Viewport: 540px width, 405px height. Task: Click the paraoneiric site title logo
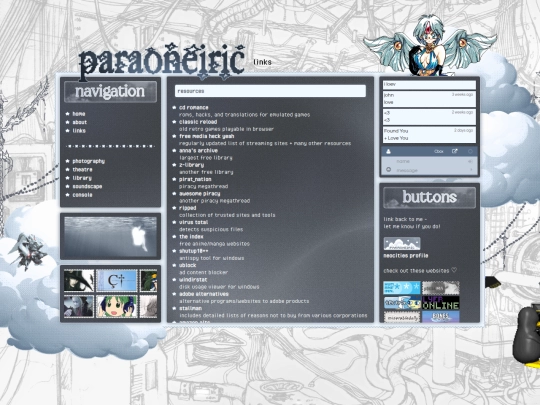point(162,61)
